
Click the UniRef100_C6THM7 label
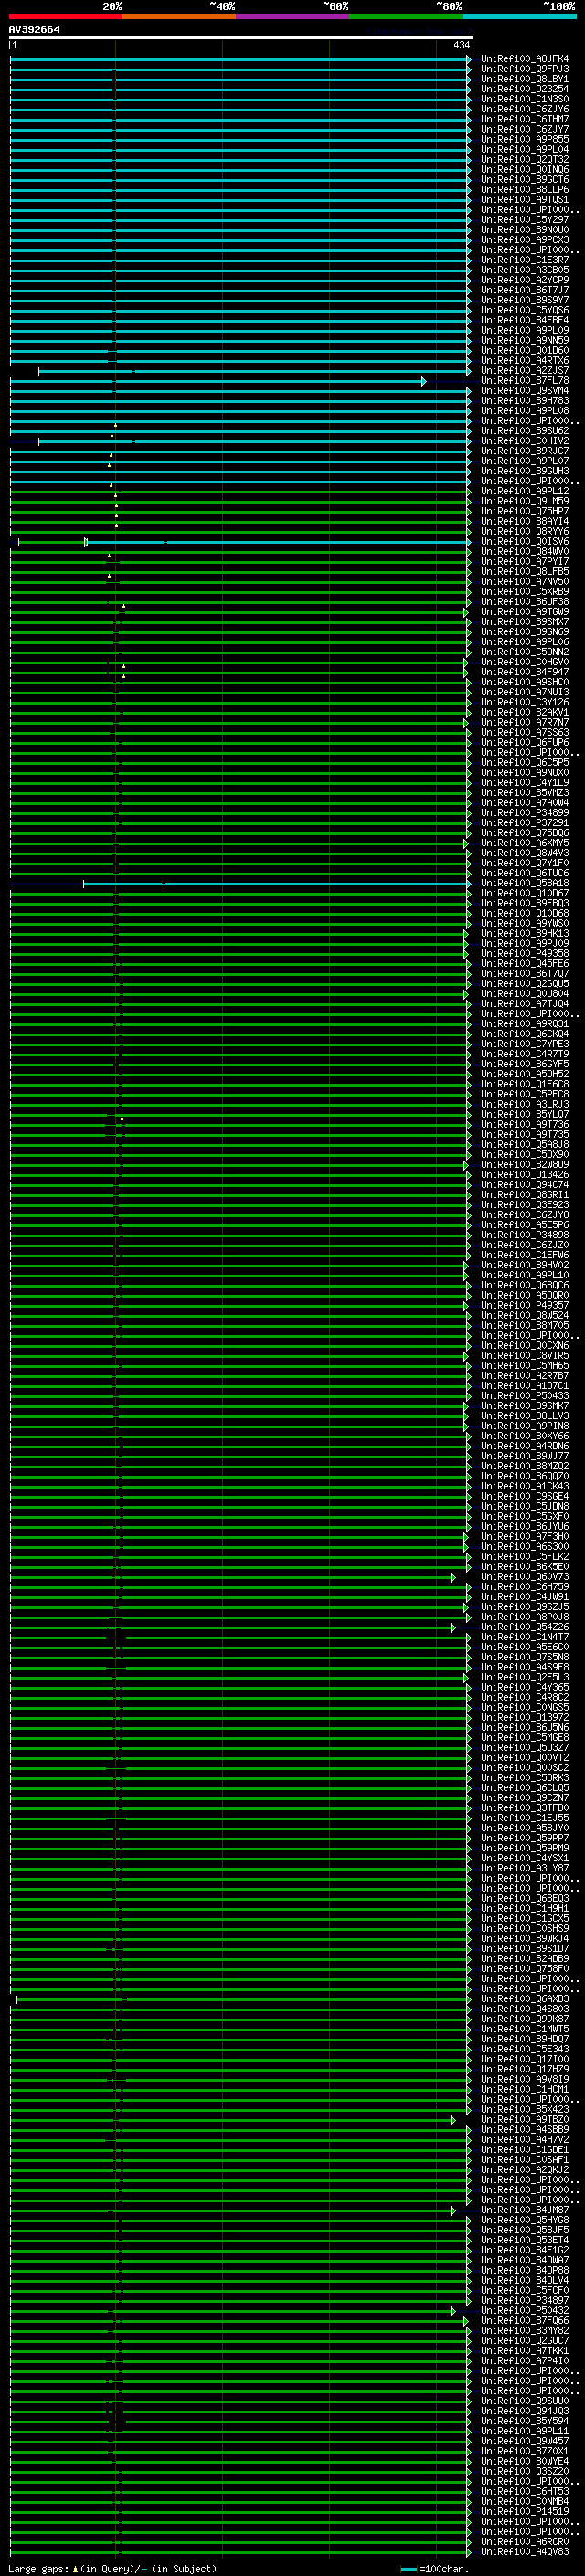coord(525,119)
